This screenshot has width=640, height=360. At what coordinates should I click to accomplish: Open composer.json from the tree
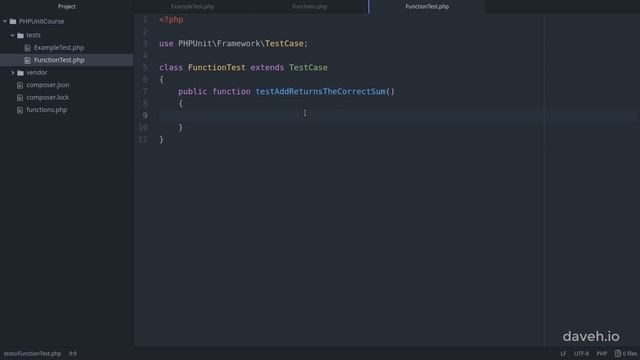click(x=48, y=85)
